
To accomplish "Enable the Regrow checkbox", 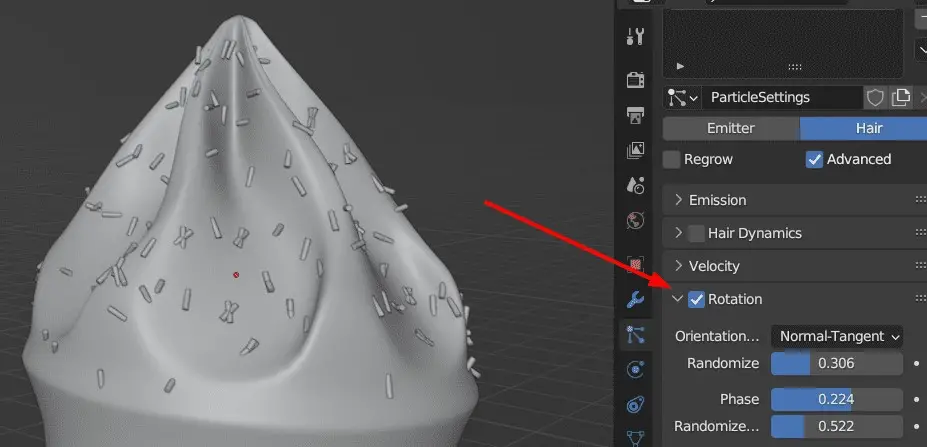I will coord(672,160).
